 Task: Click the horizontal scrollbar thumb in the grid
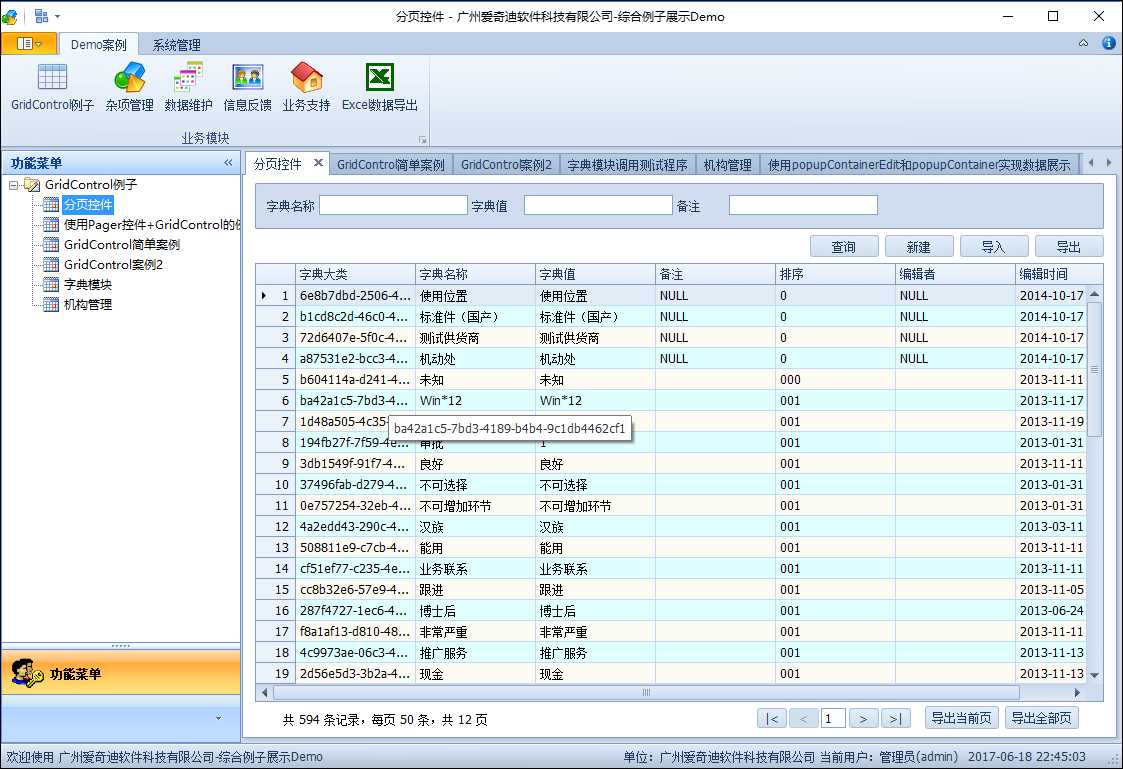click(x=646, y=692)
